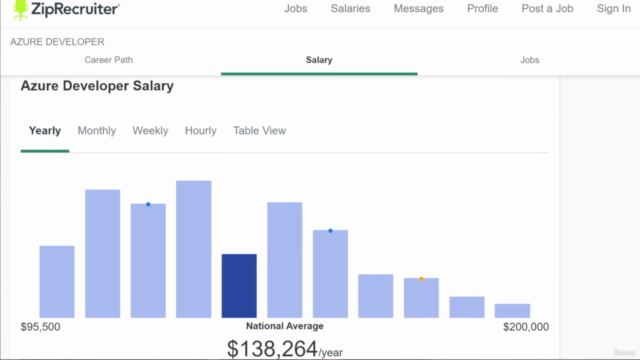The width and height of the screenshot is (640, 360).
Task: Go to Messages in top navigation
Action: pyautogui.click(x=418, y=9)
